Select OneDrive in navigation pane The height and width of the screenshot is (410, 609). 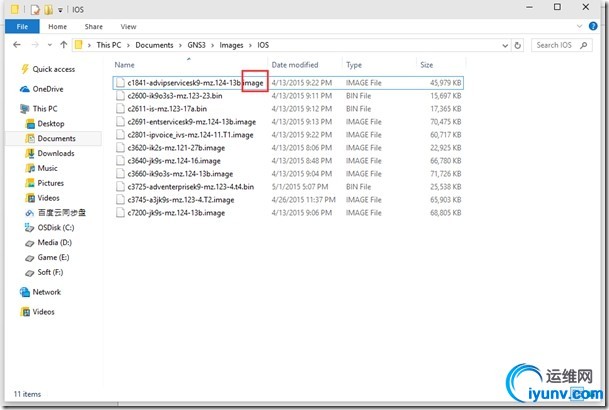(48, 89)
